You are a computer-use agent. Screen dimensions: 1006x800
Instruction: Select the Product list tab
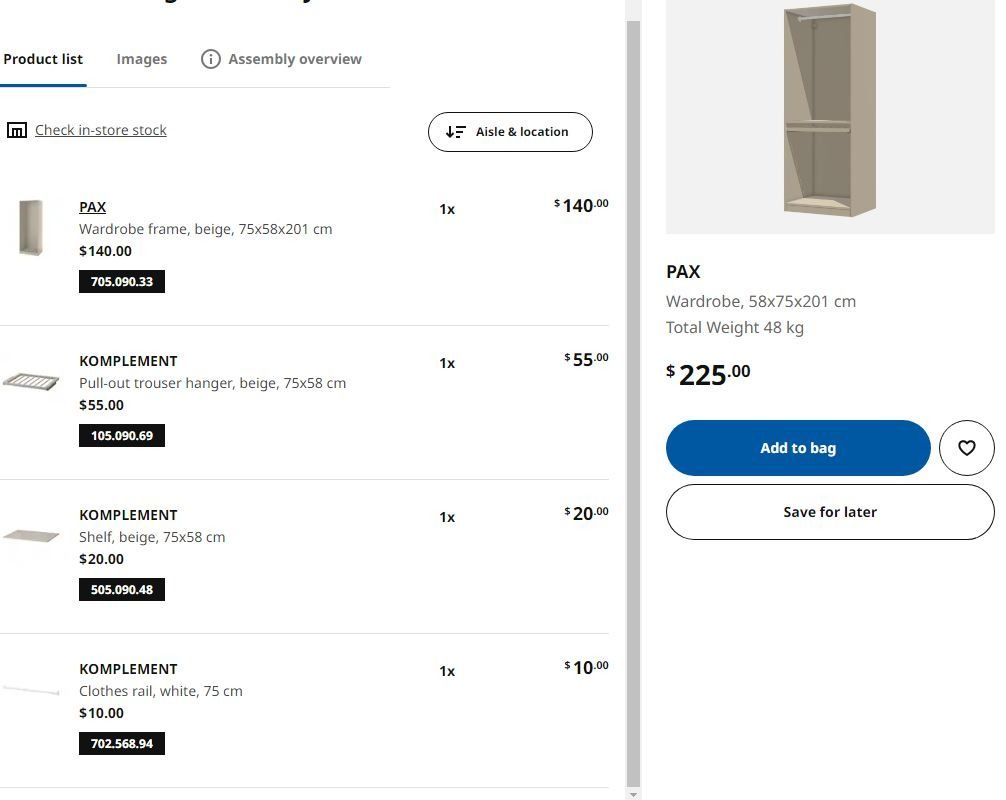click(43, 59)
